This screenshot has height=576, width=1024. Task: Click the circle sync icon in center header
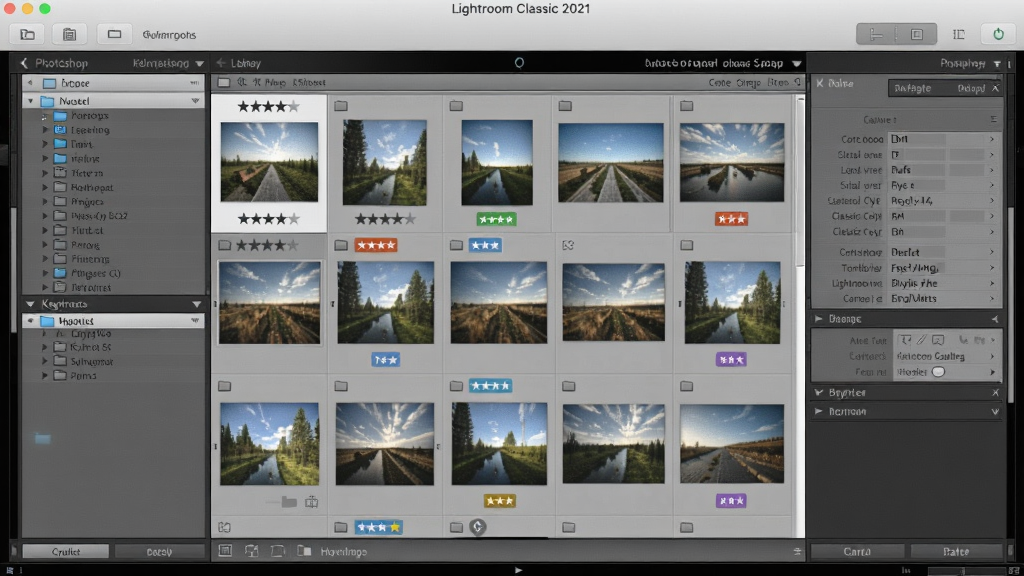519,63
